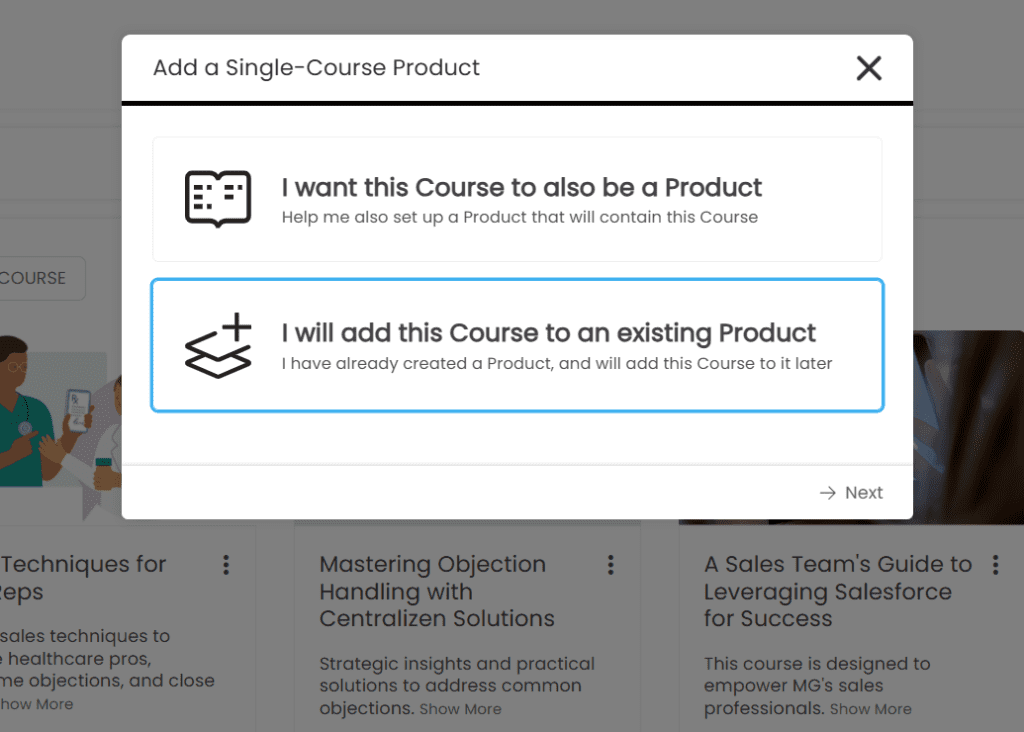Click the open-book icon for course-as-product option

218,198
